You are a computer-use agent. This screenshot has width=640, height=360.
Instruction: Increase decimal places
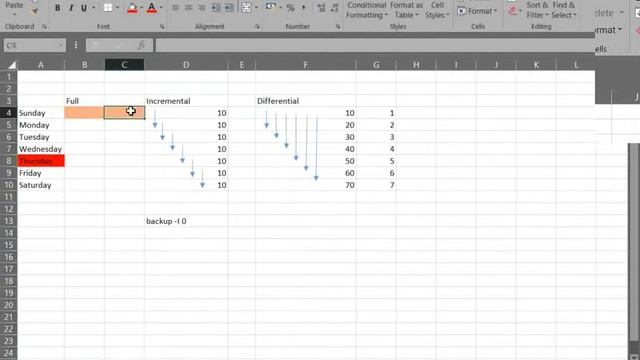pos(322,8)
